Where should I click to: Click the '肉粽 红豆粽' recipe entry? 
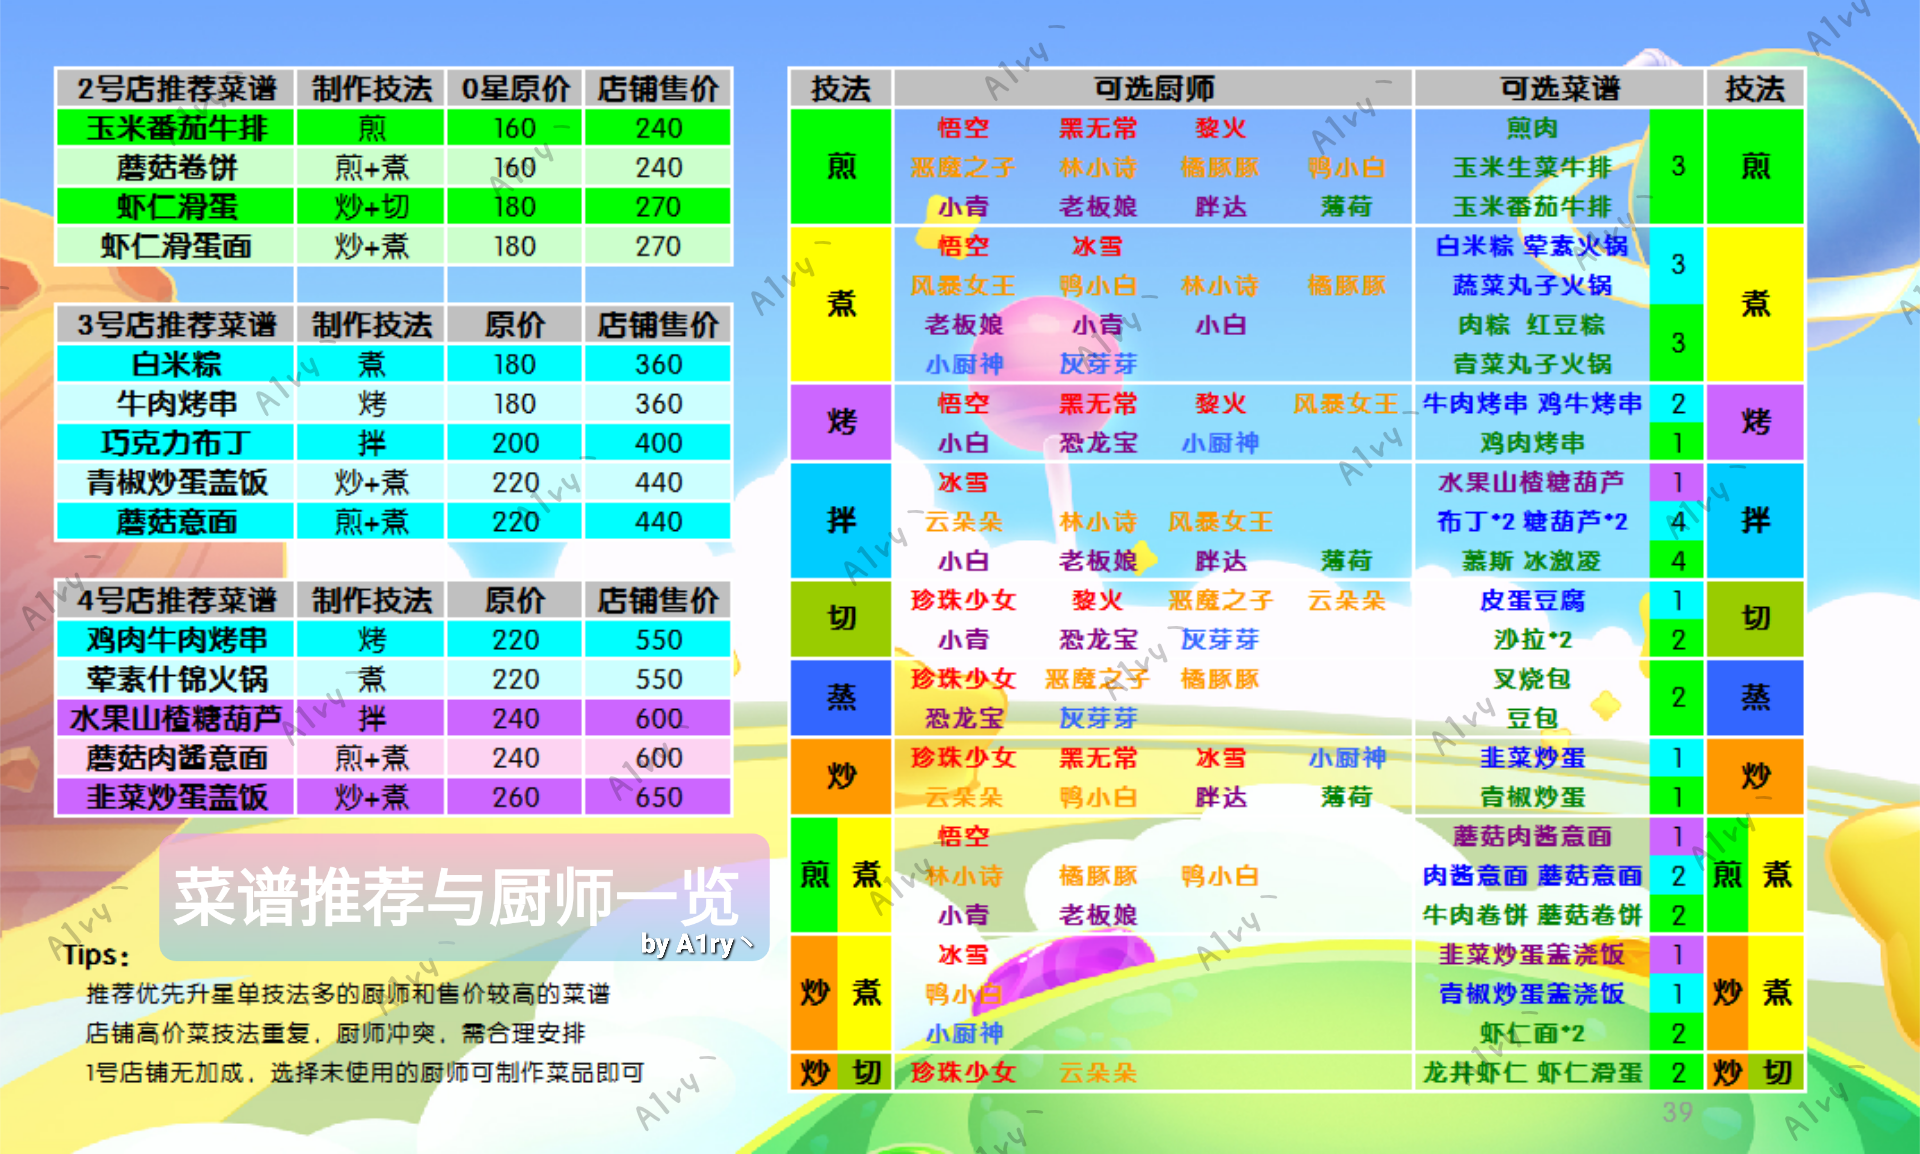[x=1532, y=324]
